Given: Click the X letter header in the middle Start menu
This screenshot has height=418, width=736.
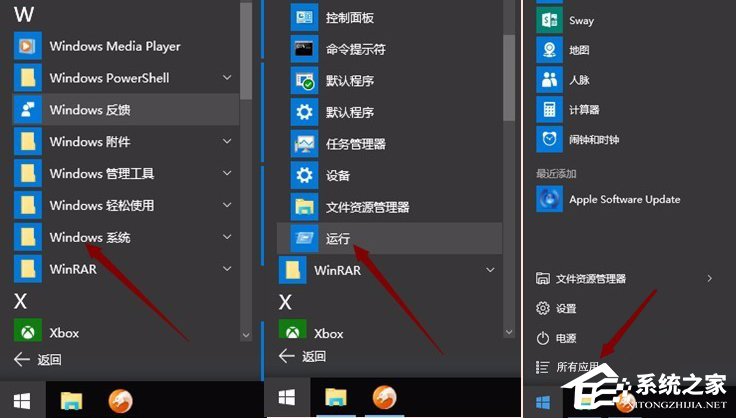Looking at the screenshot, I should pyautogui.click(x=285, y=302).
